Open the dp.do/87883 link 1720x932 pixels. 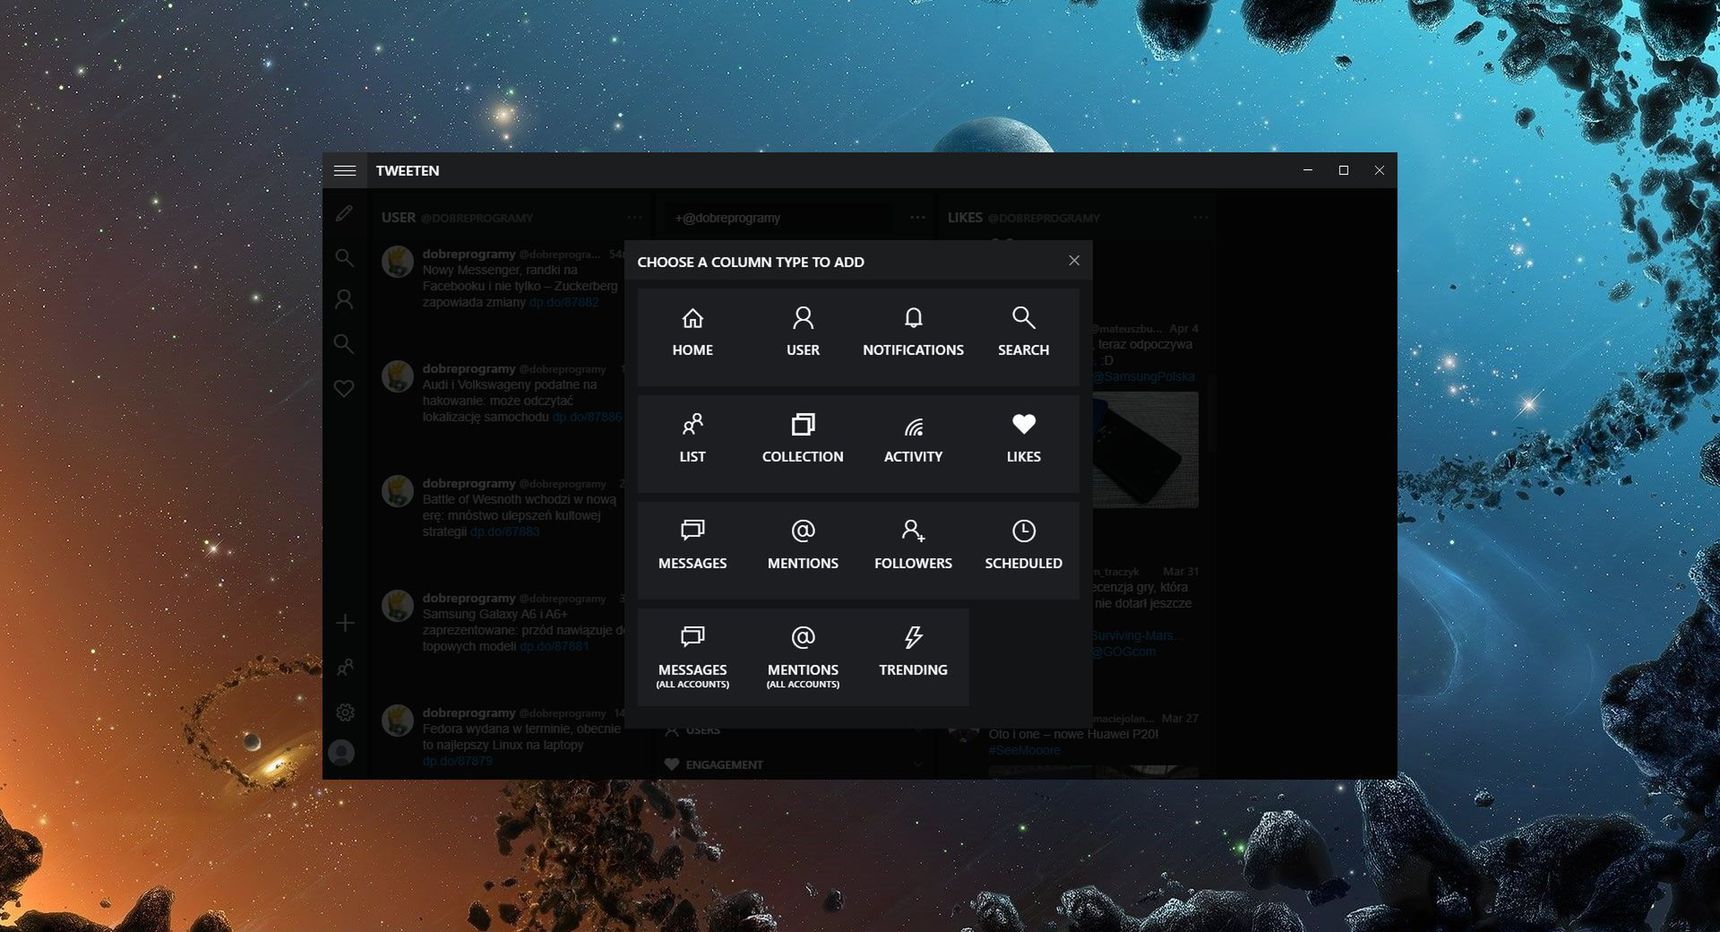(x=505, y=532)
